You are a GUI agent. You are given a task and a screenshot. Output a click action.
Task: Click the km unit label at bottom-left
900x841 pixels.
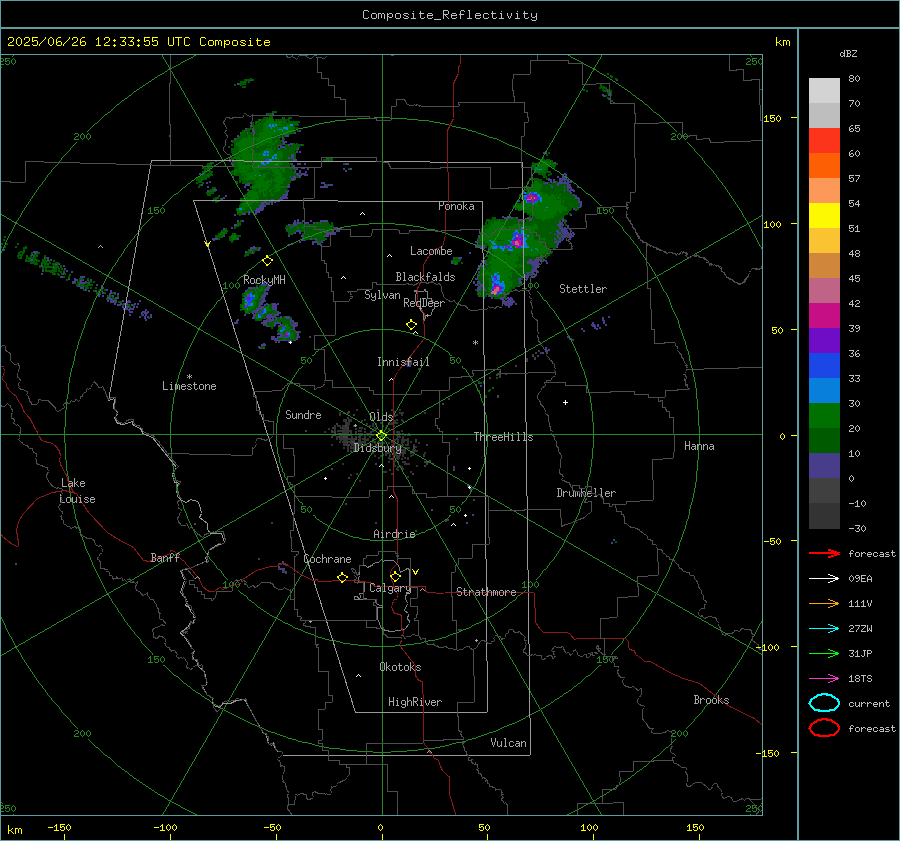click(x=14, y=830)
